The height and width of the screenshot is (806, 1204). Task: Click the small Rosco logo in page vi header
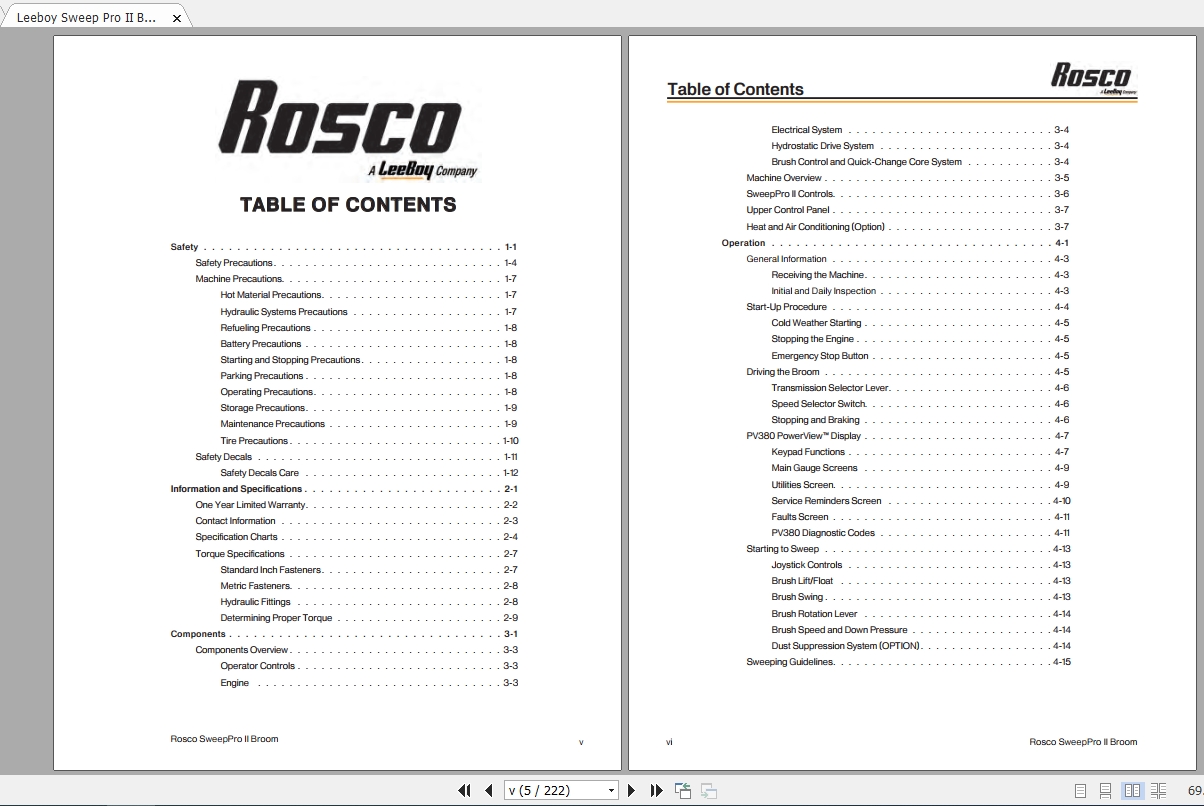pos(1093,77)
